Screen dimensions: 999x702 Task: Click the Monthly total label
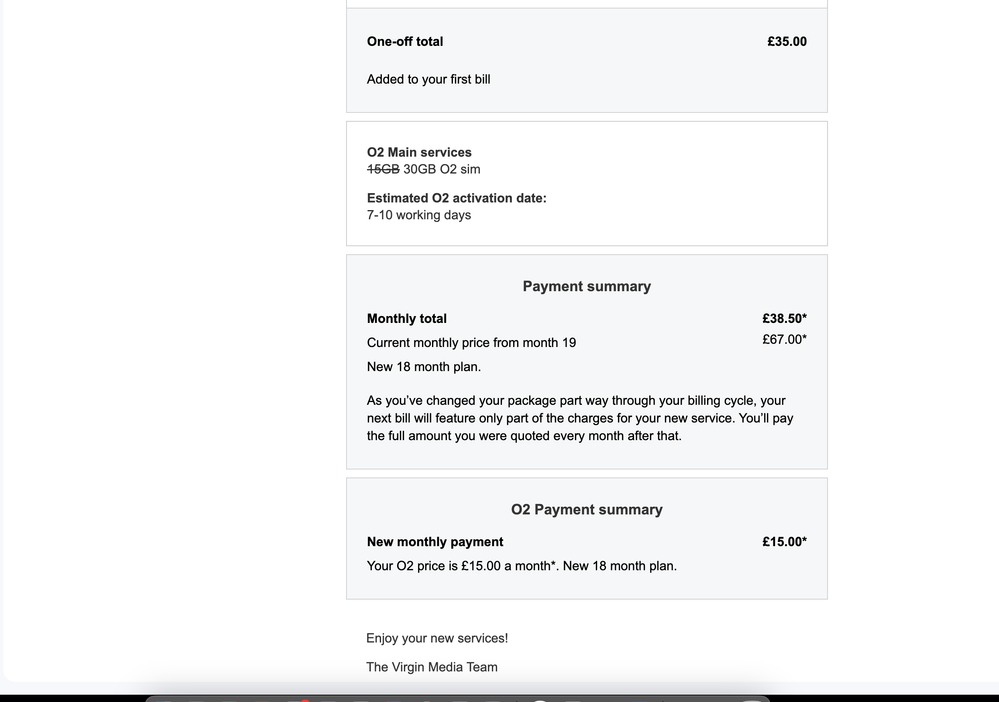pos(406,319)
